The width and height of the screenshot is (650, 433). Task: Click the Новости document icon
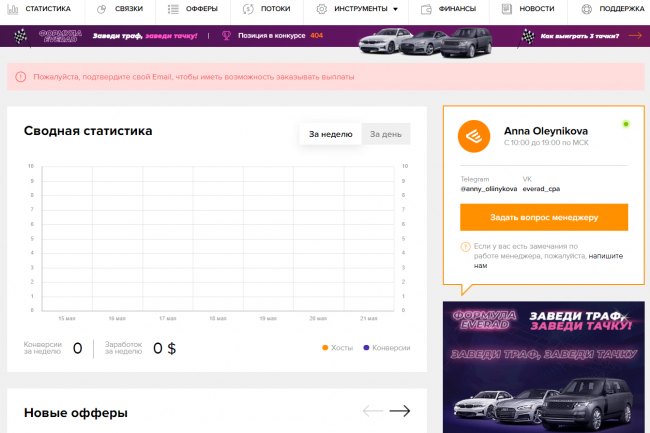pos(507,9)
